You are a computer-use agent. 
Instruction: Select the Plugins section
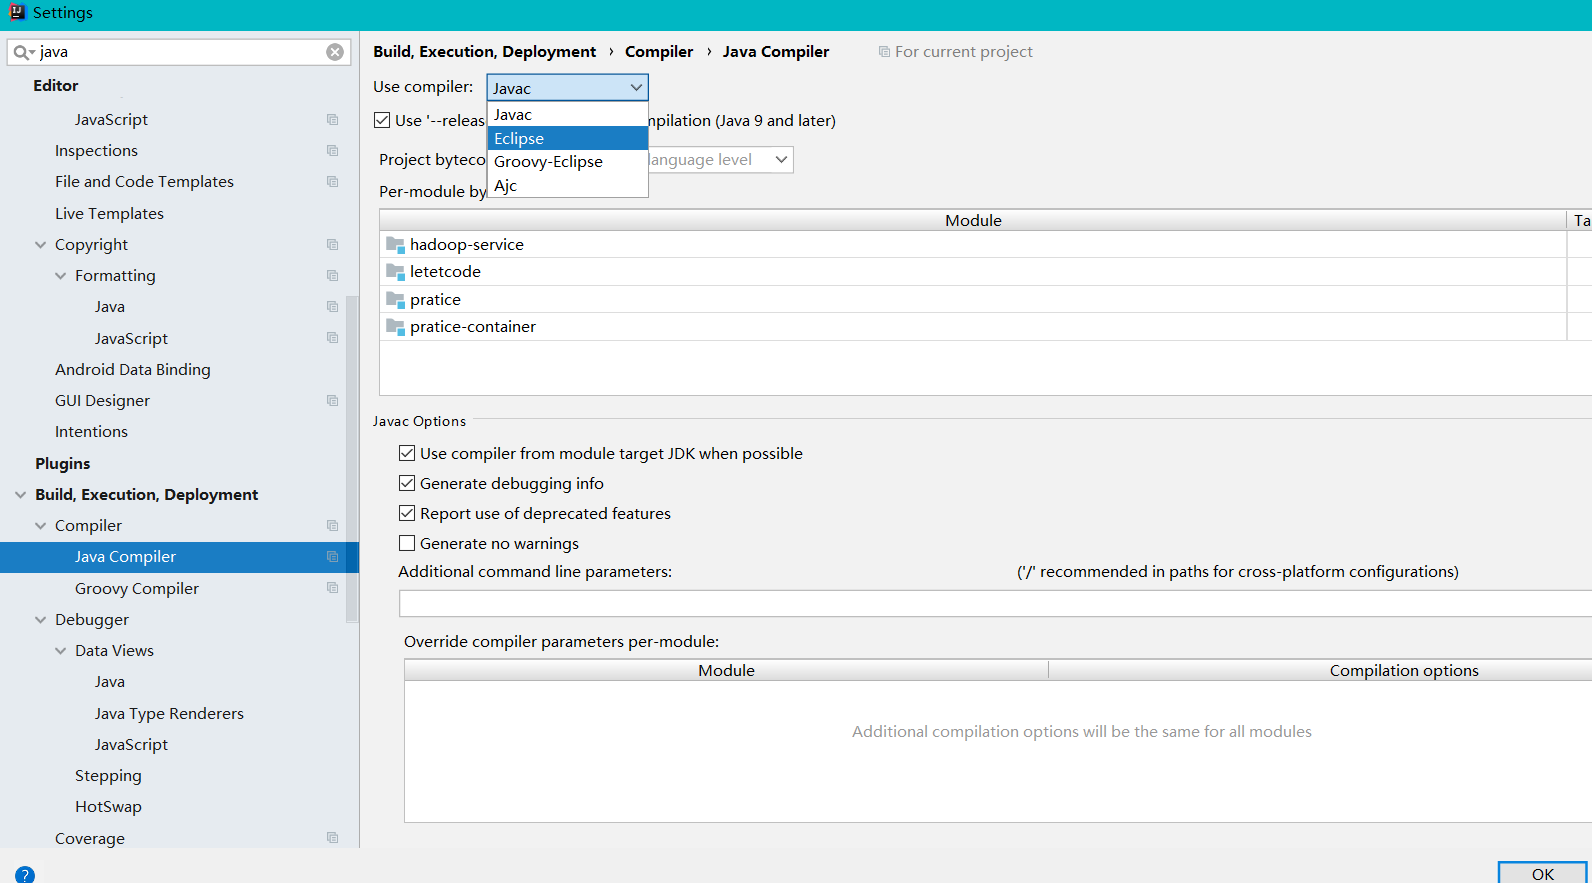click(x=62, y=463)
